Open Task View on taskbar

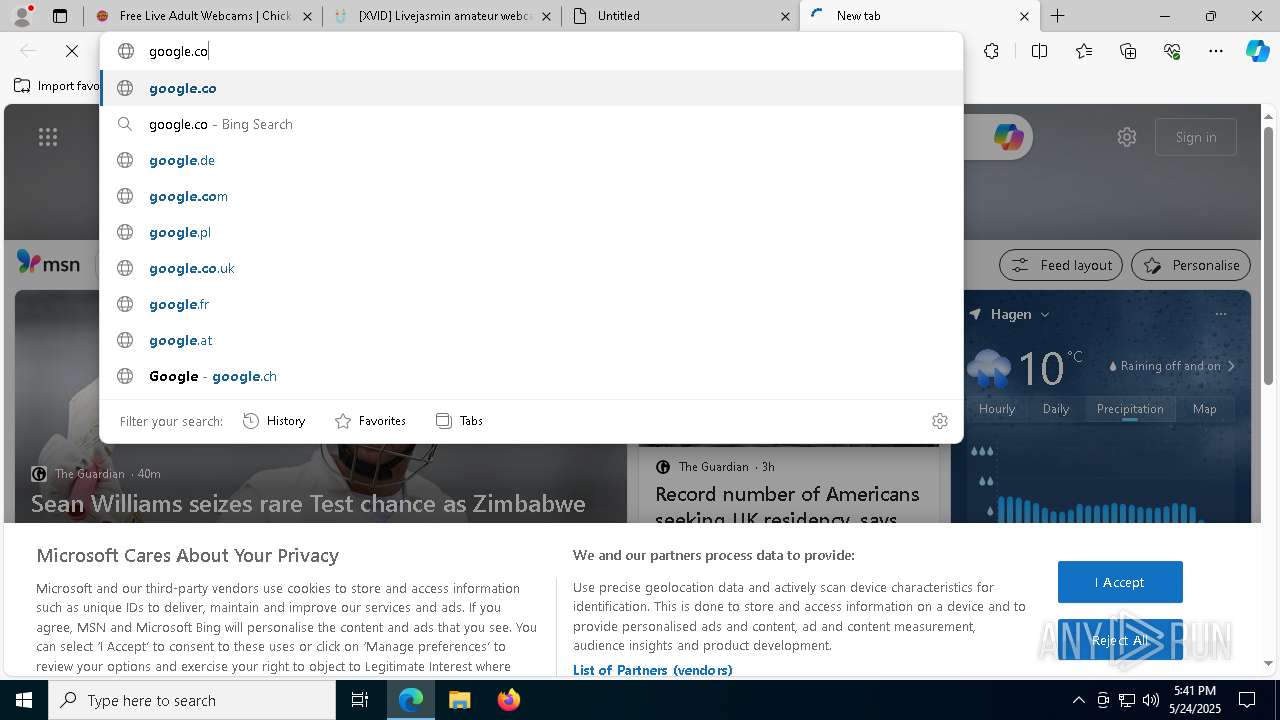pyautogui.click(x=360, y=700)
